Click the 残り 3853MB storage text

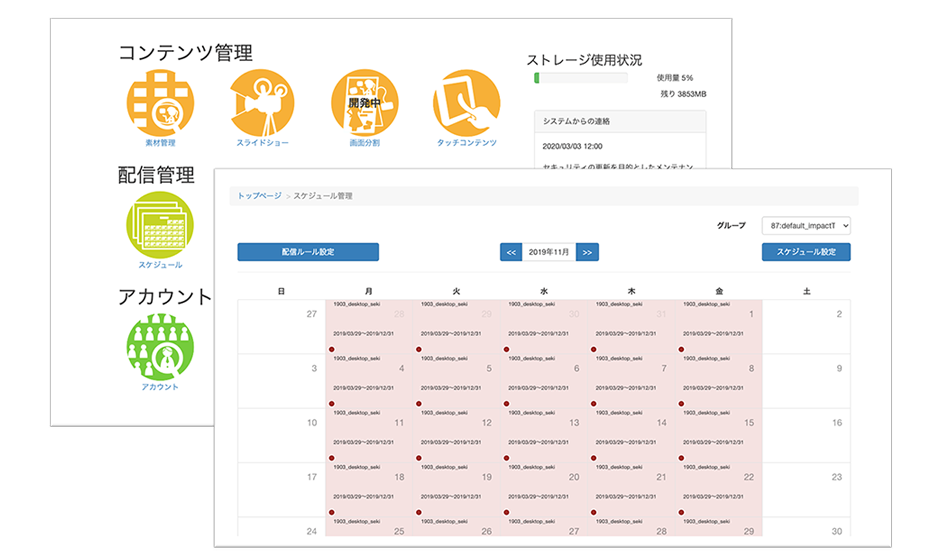click(683, 94)
